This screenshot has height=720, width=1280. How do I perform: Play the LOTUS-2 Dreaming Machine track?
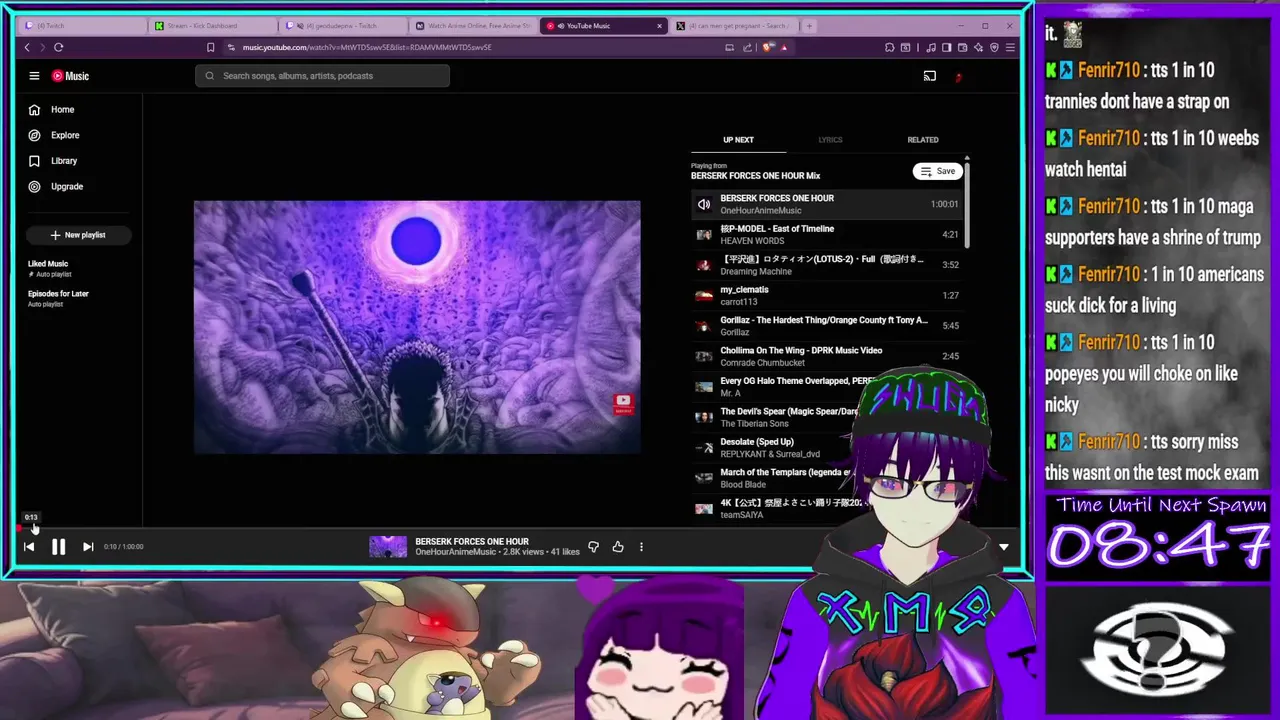click(827, 265)
